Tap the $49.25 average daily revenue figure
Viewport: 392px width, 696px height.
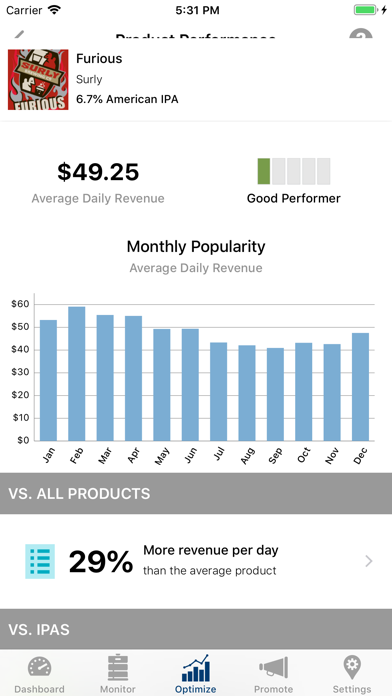pyautogui.click(x=98, y=172)
